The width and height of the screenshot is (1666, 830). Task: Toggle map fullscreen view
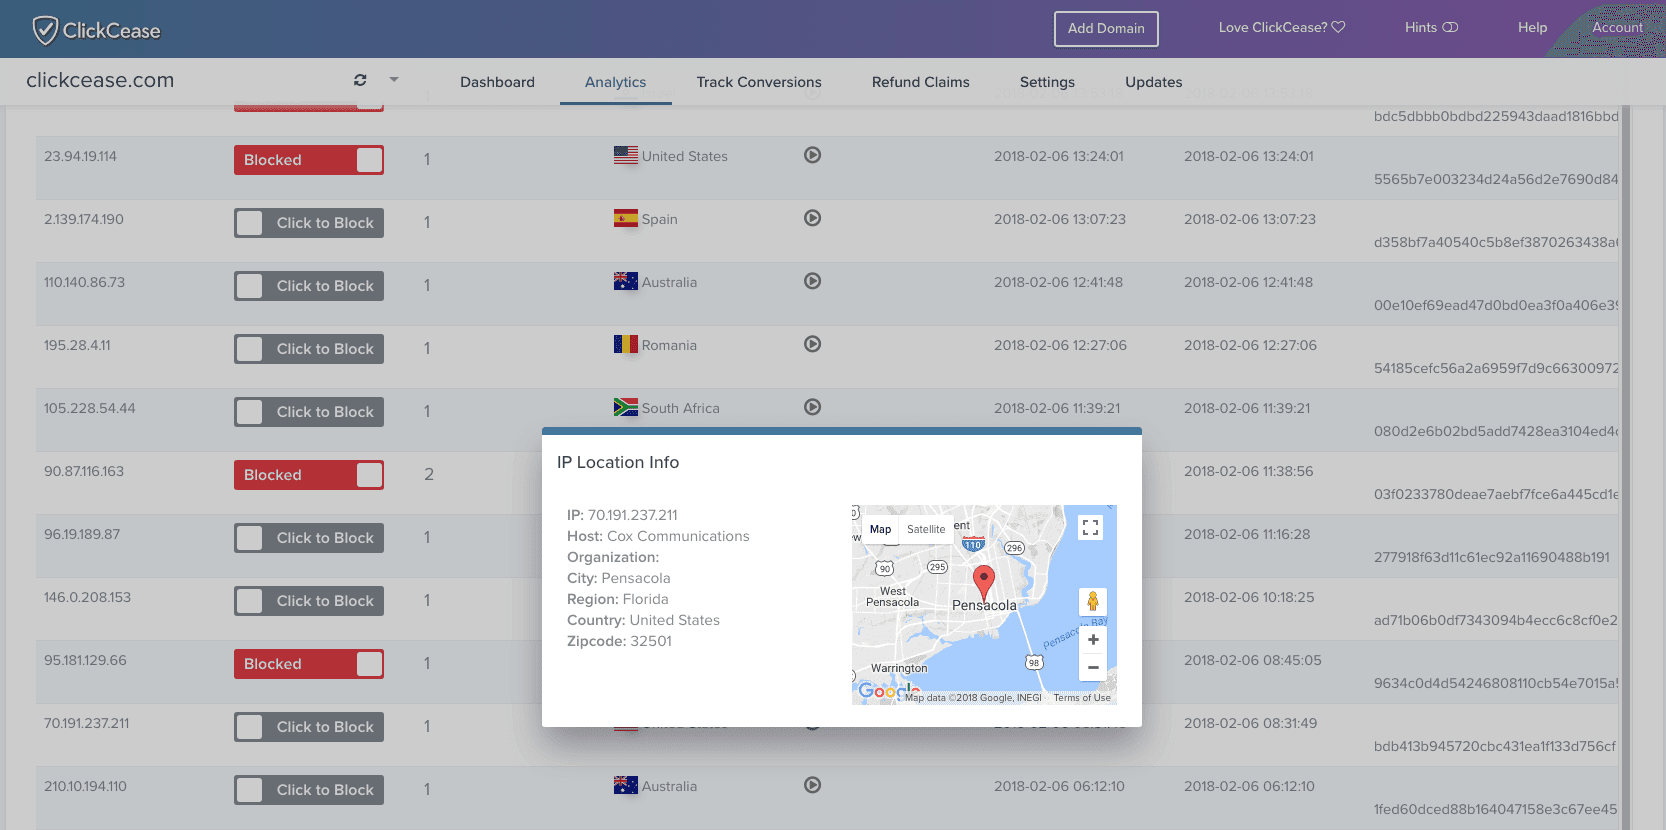coord(1090,528)
